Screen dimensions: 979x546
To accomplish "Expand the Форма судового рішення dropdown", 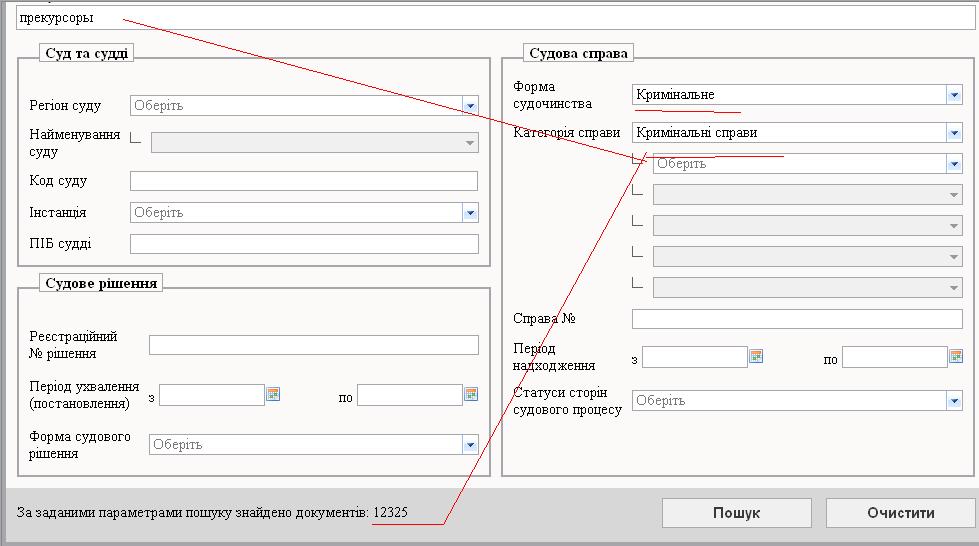I will pos(470,445).
